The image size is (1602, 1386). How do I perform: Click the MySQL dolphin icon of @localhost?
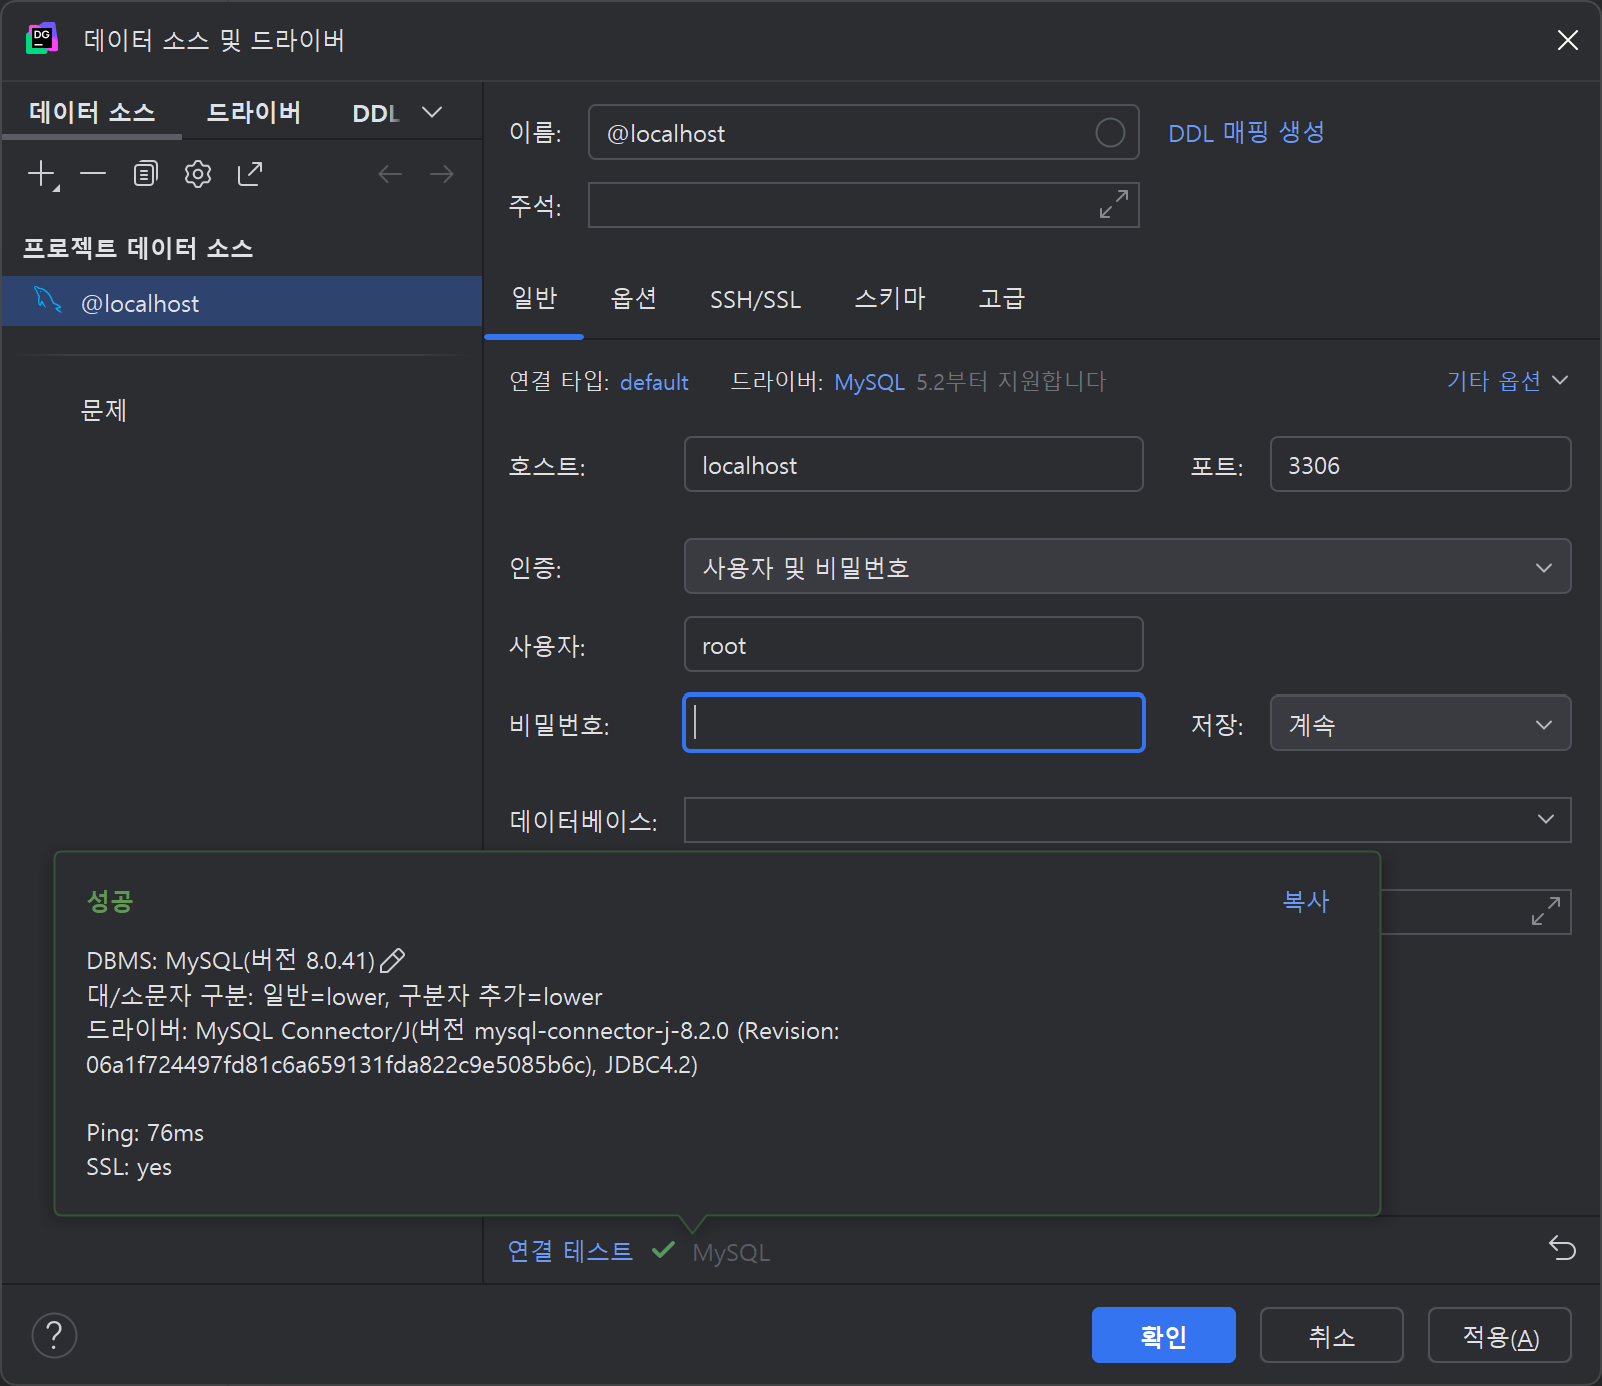click(x=48, y=299)
